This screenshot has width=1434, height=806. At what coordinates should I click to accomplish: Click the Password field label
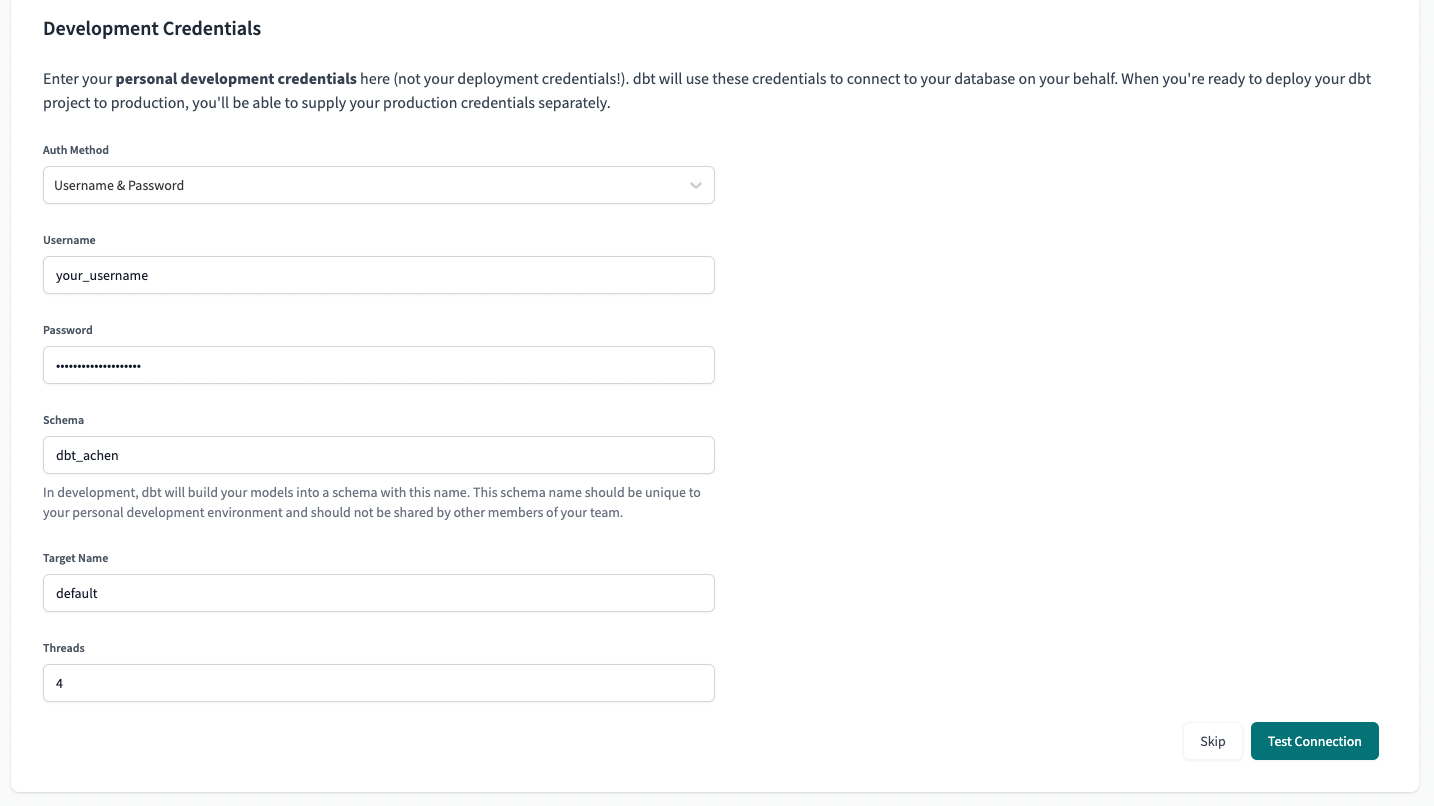click(x=67, y=329)
